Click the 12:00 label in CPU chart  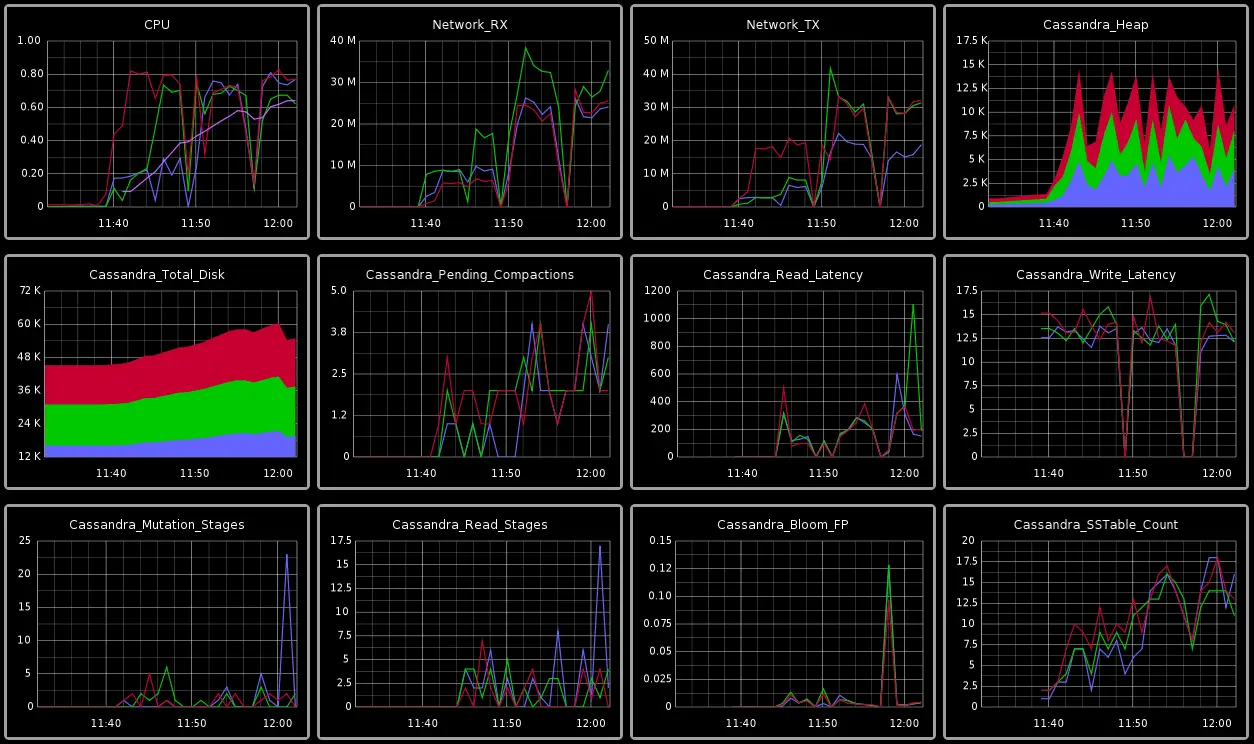(x=277, y=223)
